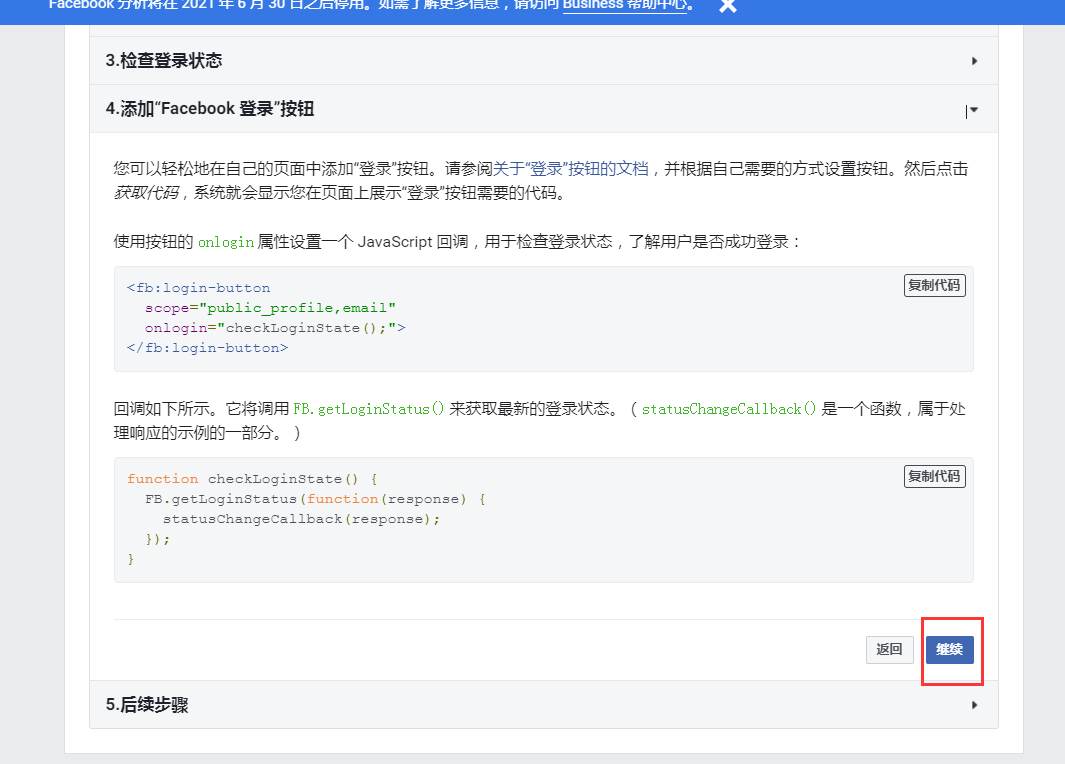Select the 4.添加"Facebook 登录"按钮 heading
The width and height of the screenshot is (1065, 764).
[x=210, y=109]
